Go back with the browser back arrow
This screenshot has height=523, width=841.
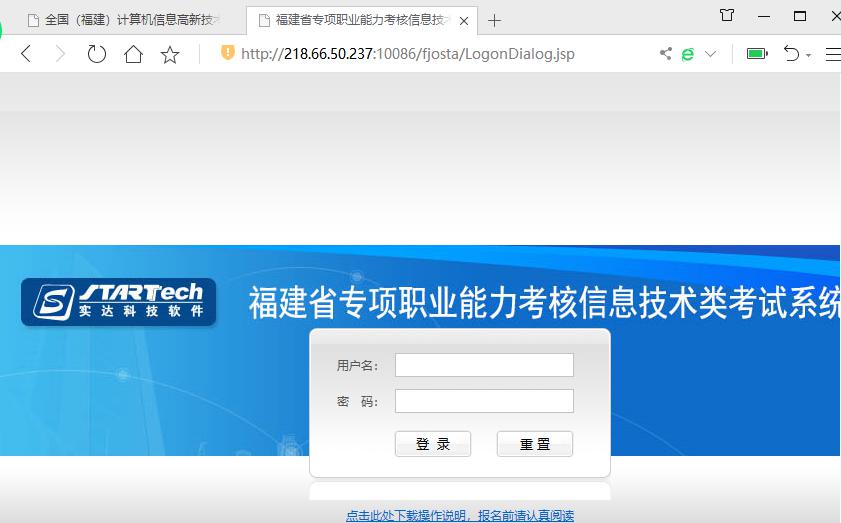click(x=26, y=54)
